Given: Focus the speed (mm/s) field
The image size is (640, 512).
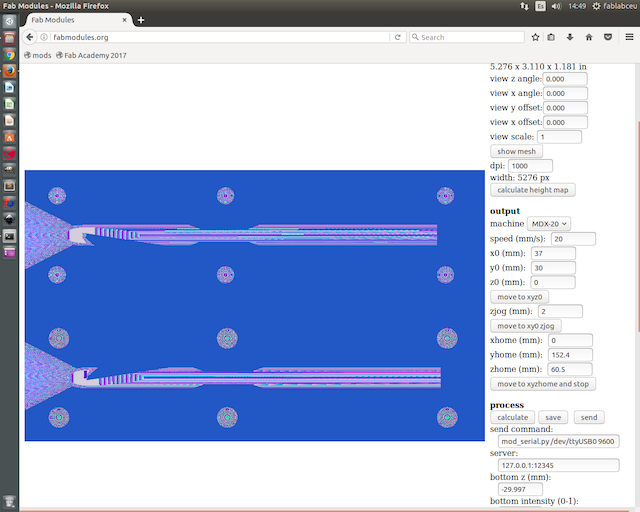Looking at the screenshot, I should (573, 239).
